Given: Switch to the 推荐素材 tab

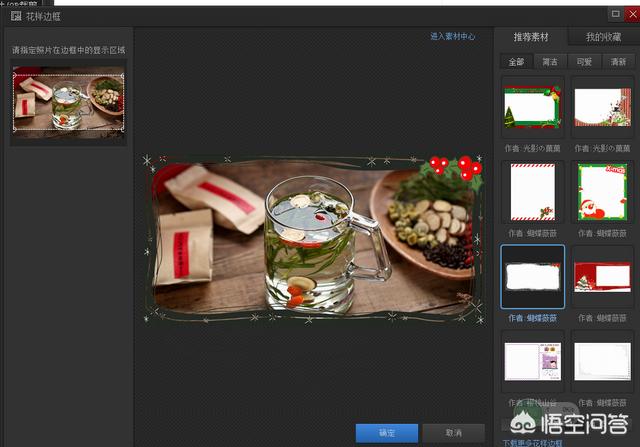Looking at the screenshot, I should tap(531, 37).
